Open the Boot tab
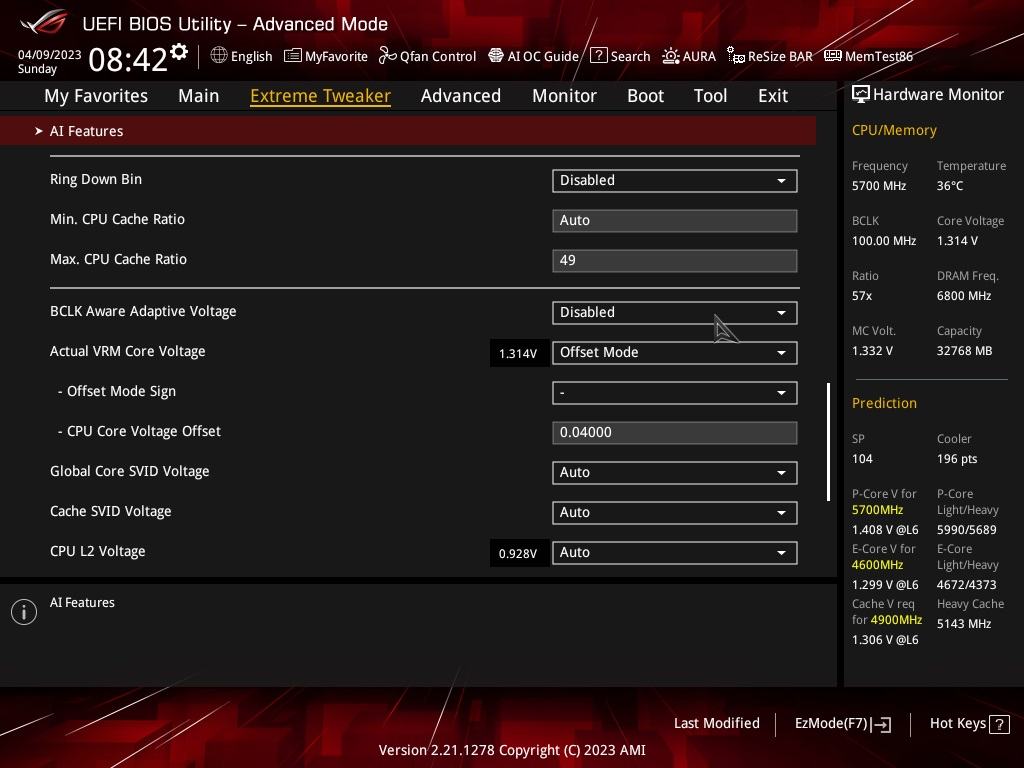The image size is (1024, 768). (x=645, y=96)
